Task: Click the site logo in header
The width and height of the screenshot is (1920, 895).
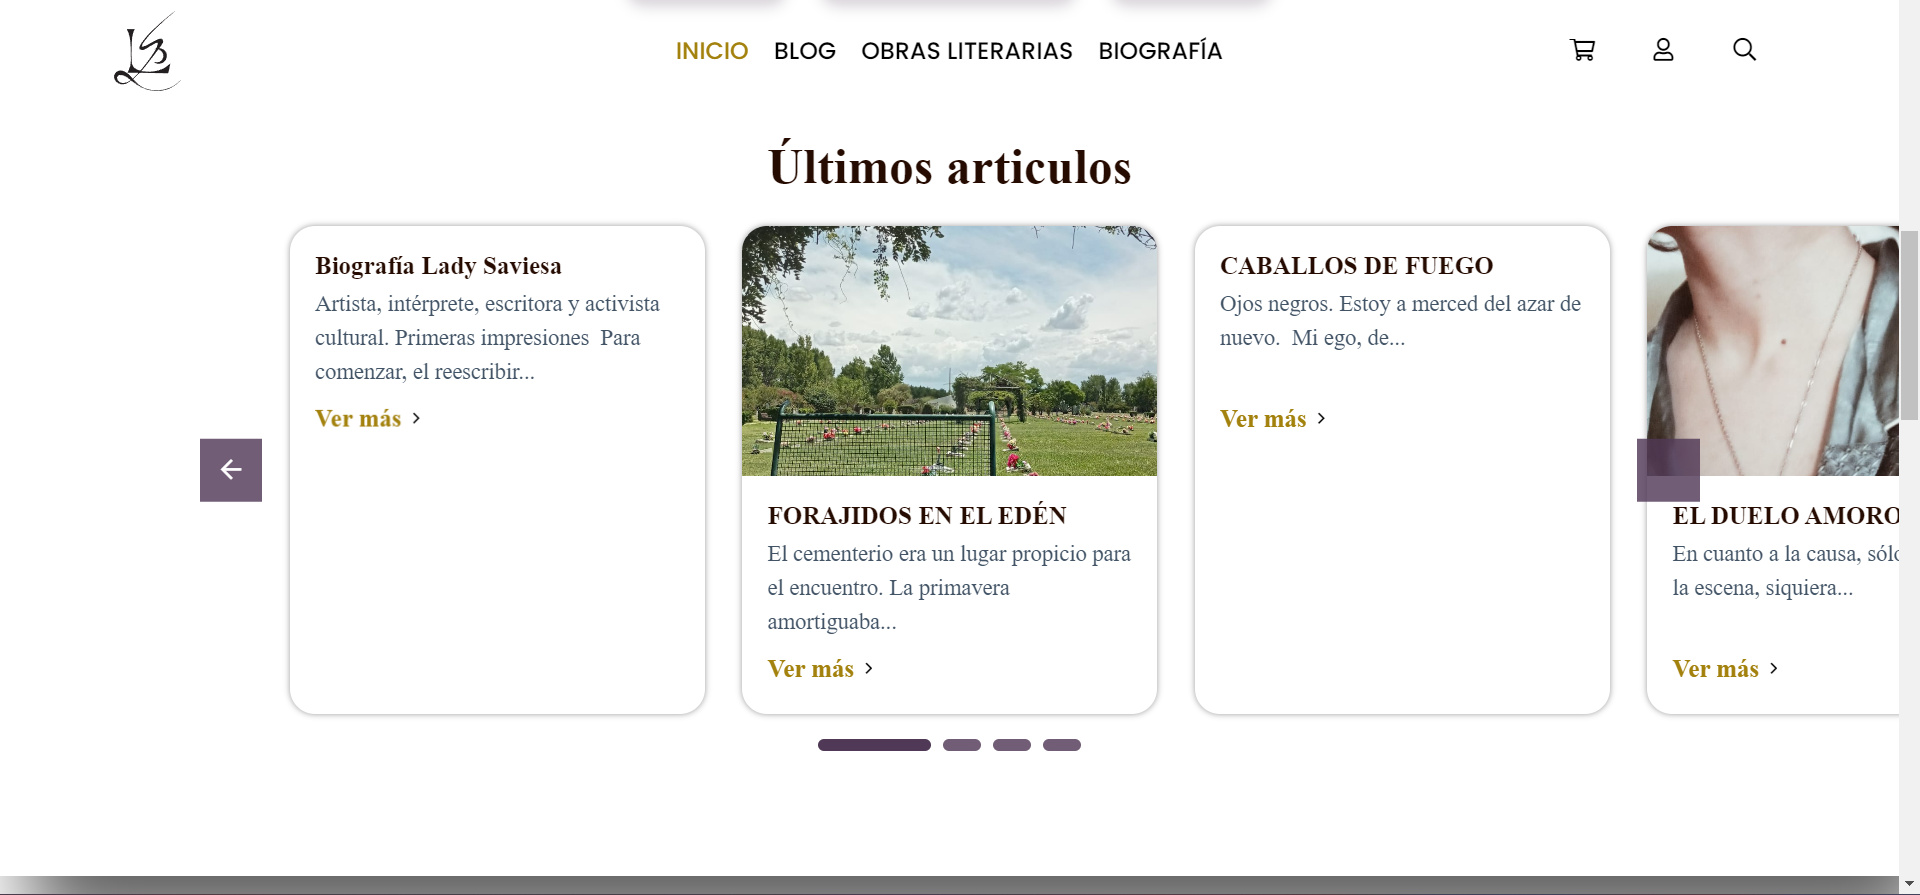Action: point(147,52)
